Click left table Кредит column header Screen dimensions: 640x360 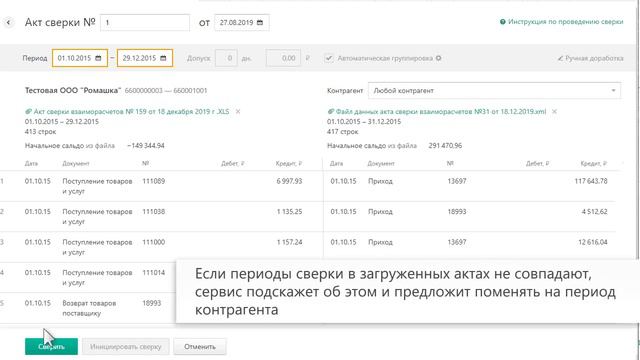point(289,163)
